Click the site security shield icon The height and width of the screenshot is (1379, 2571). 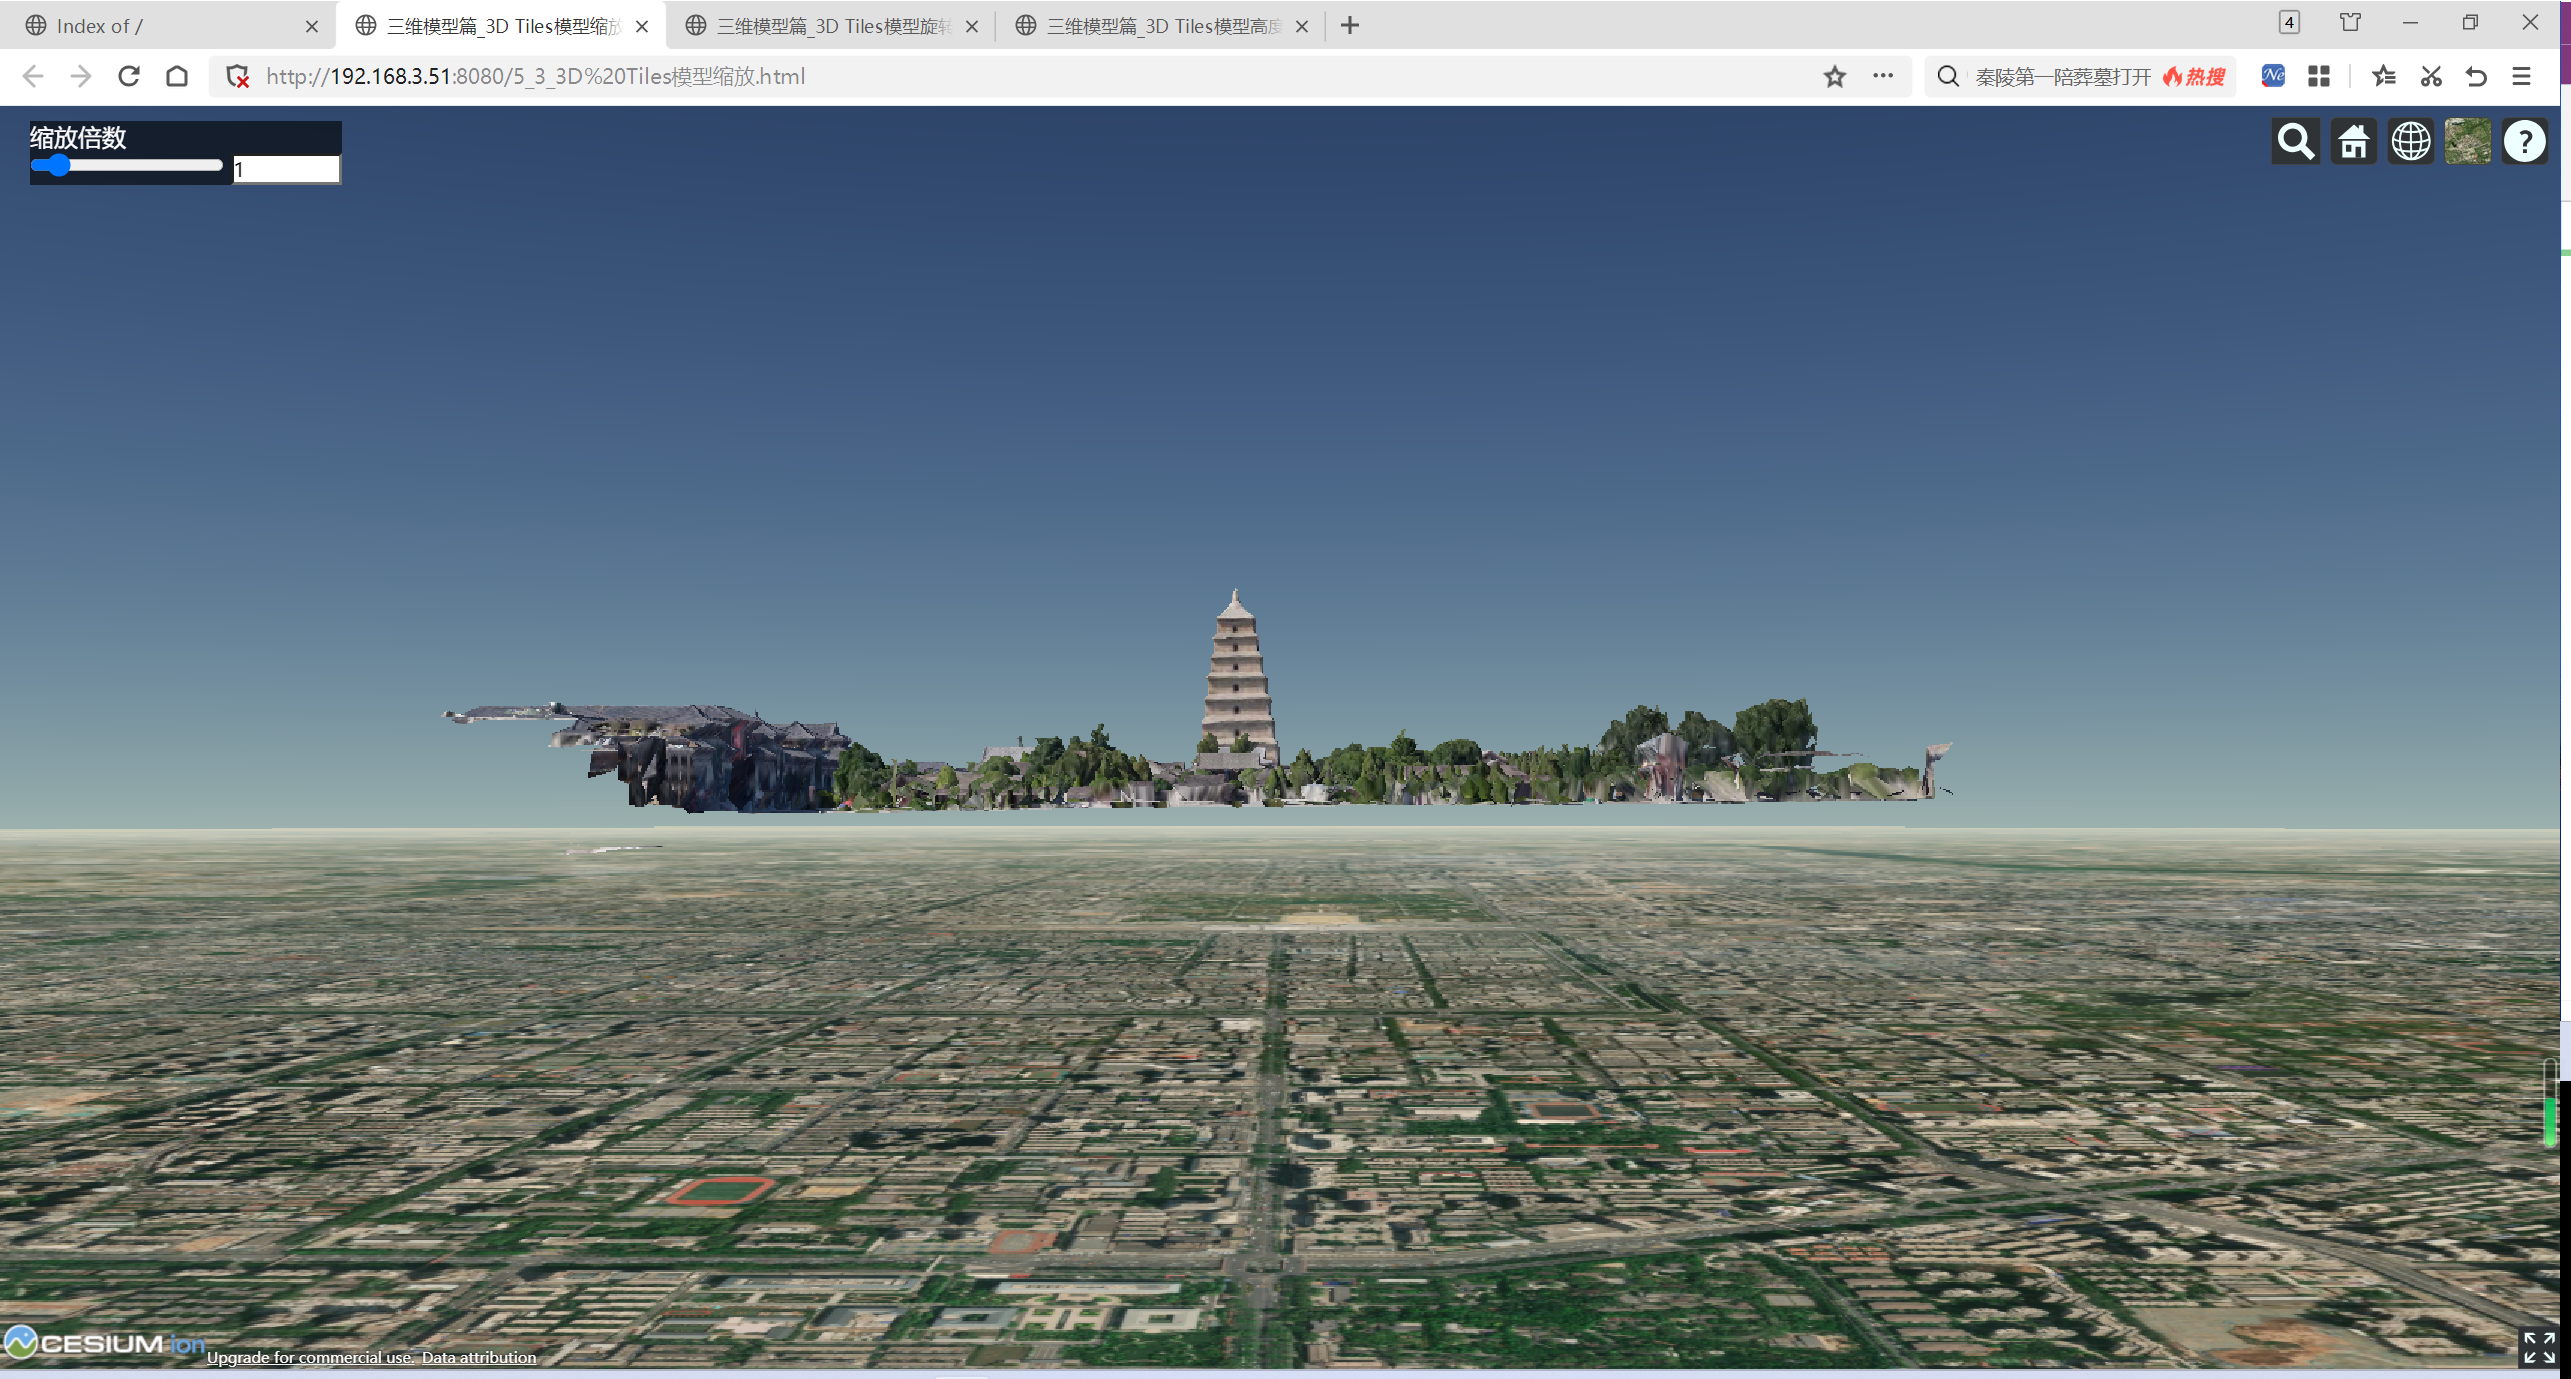(238, 77)
